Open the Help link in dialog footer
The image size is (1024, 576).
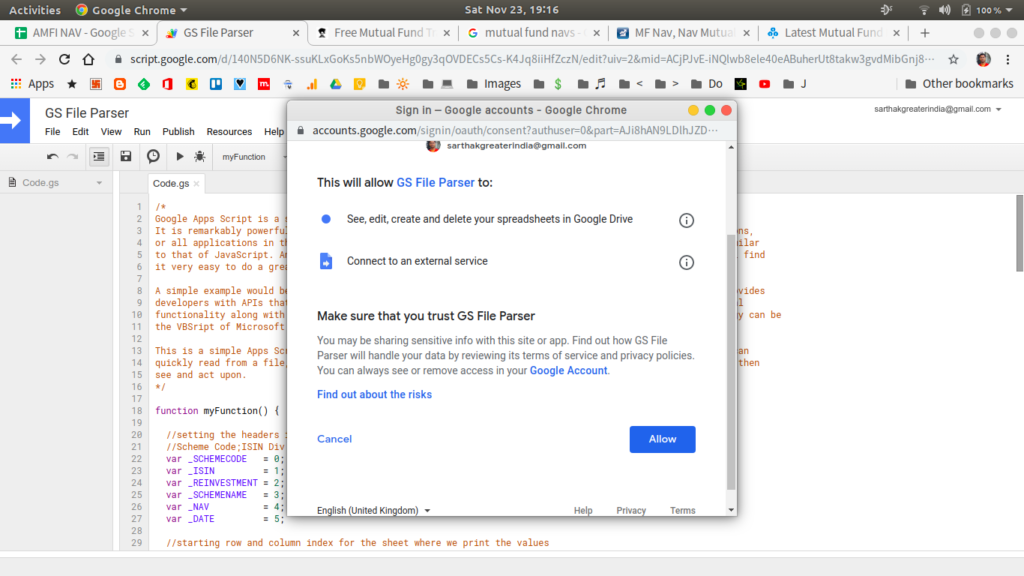(583, 511)
